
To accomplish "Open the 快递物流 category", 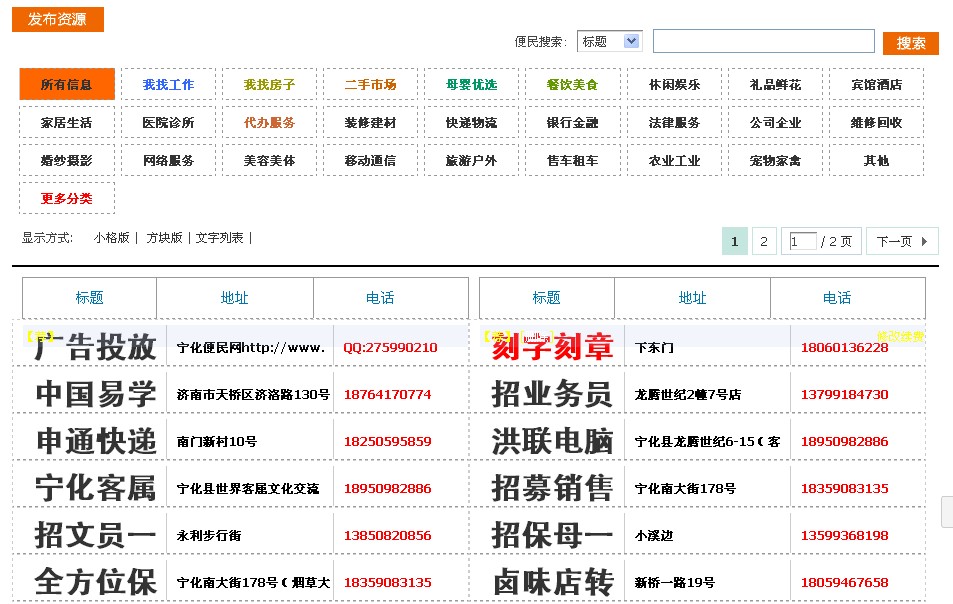I will tap(471, 122).
